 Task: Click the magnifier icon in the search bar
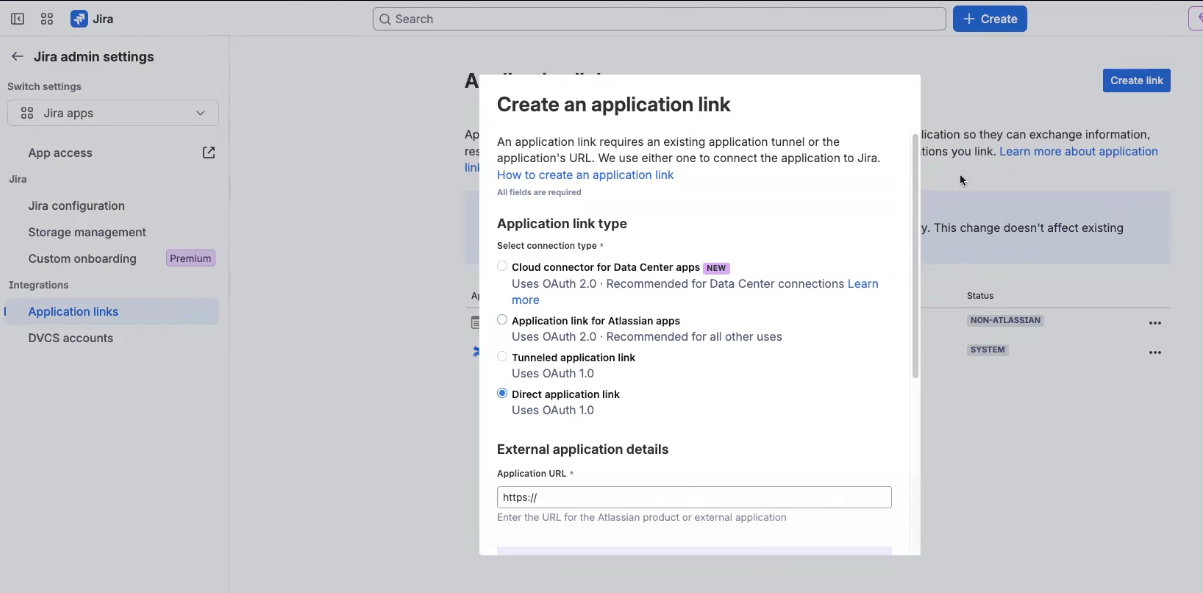[x=385, y=19]
